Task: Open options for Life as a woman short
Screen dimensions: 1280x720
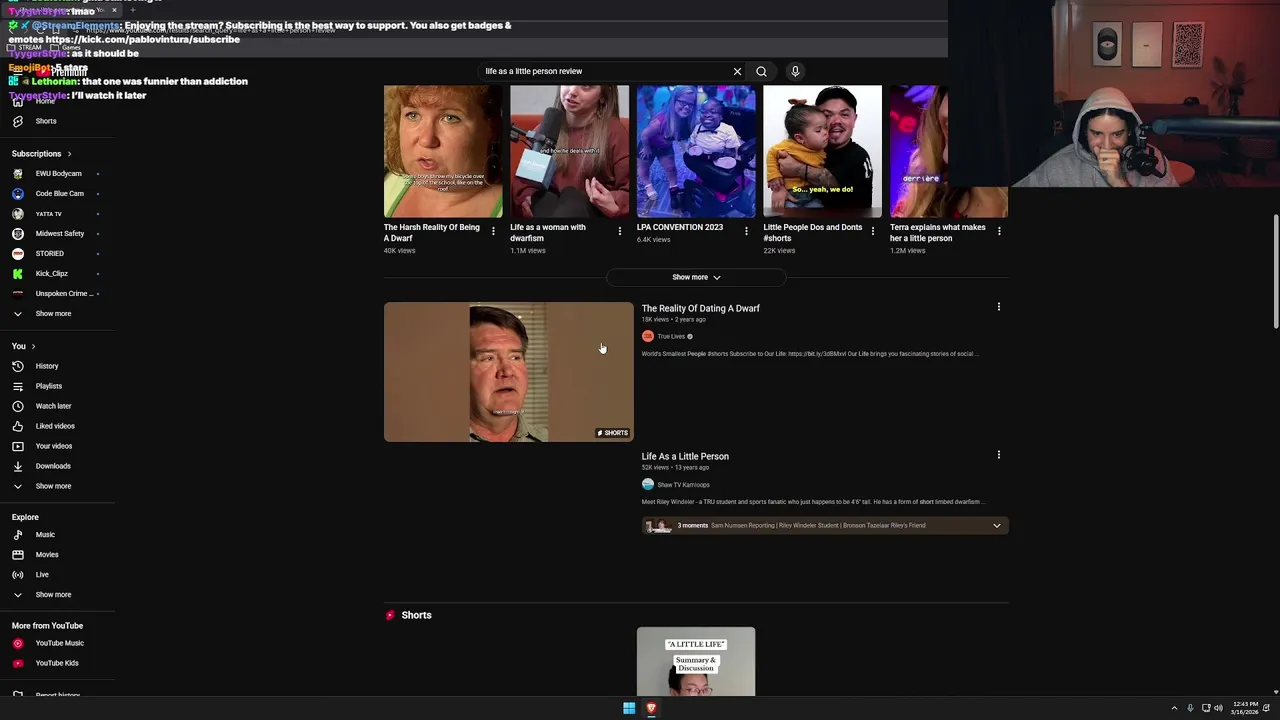Action: click(x=620, y=231)
